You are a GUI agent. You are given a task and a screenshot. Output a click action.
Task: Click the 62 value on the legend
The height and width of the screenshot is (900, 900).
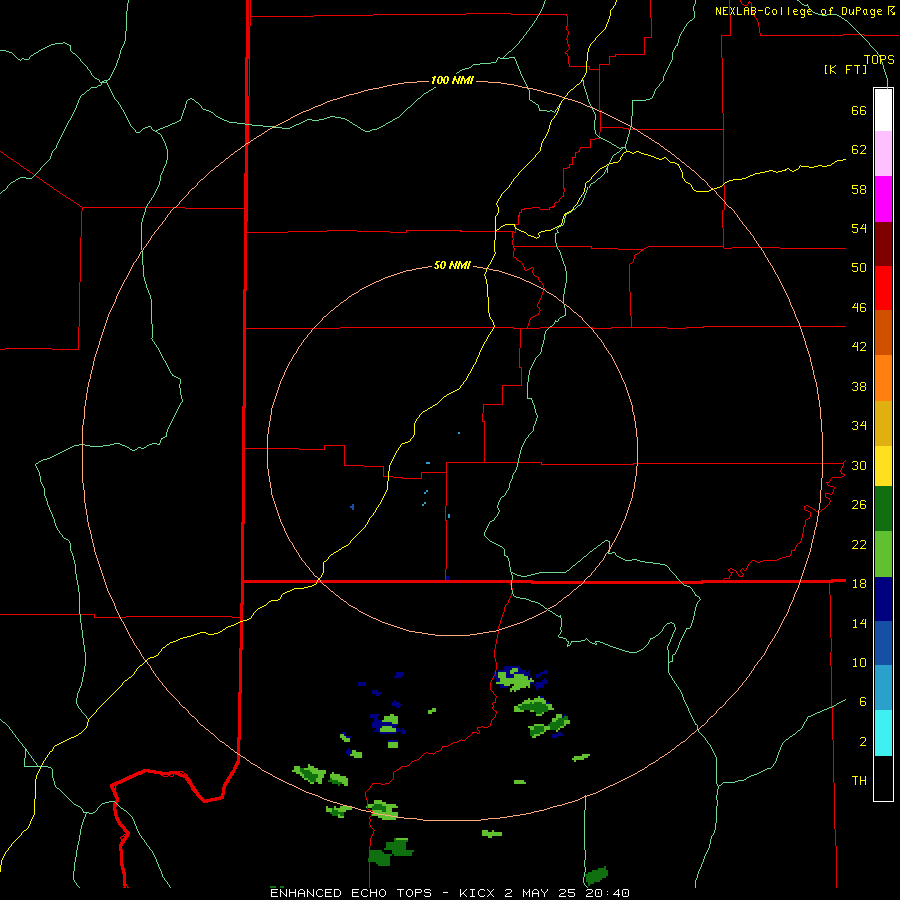coord(859,150)
